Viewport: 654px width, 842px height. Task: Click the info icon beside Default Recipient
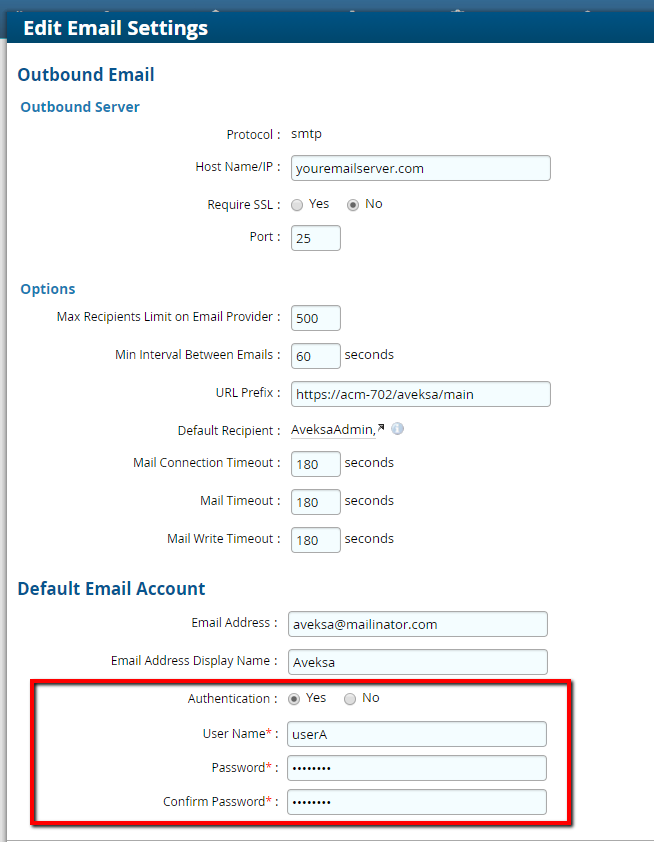397,429
